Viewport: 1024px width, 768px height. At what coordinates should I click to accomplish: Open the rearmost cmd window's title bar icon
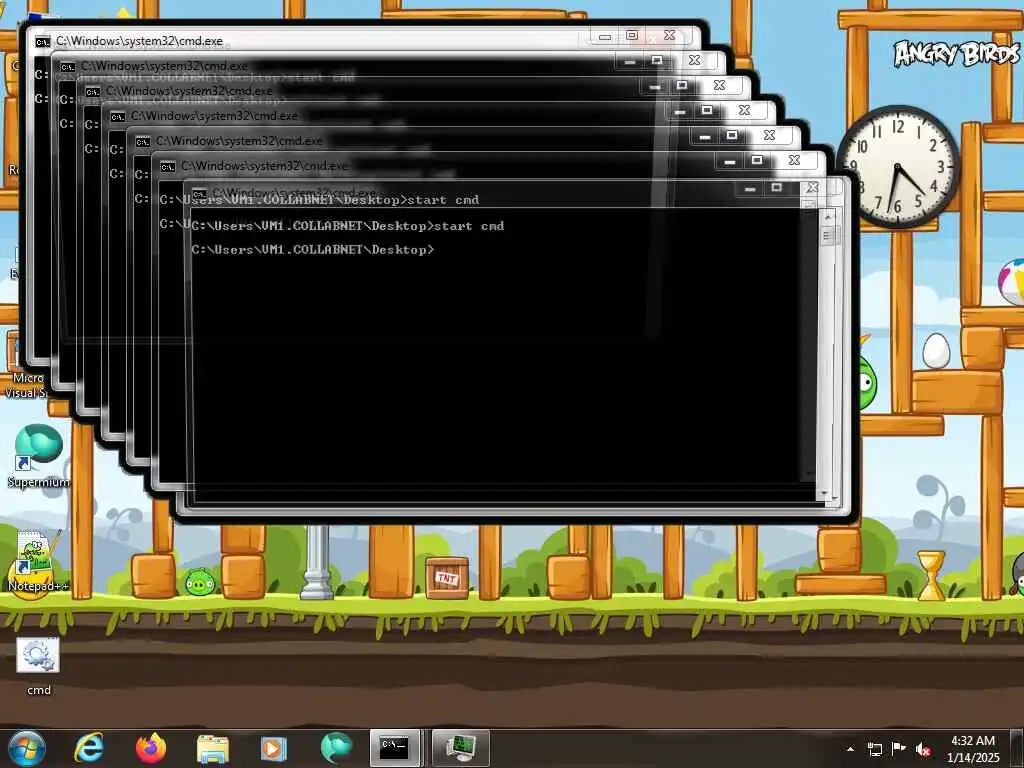pyautogui.click(x=42, y=42)
